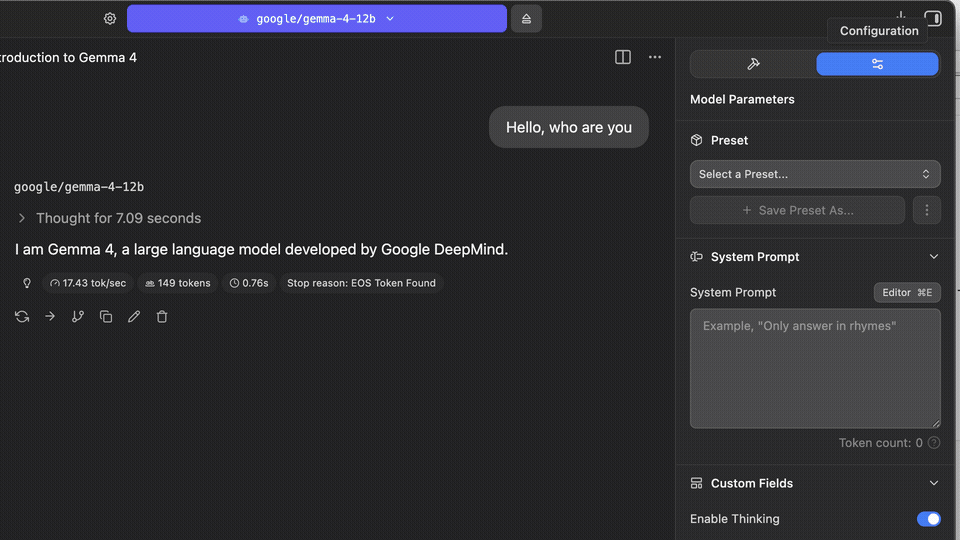Split the chat view
Viewport: 960px width, 540px height.
click(623, 57)
